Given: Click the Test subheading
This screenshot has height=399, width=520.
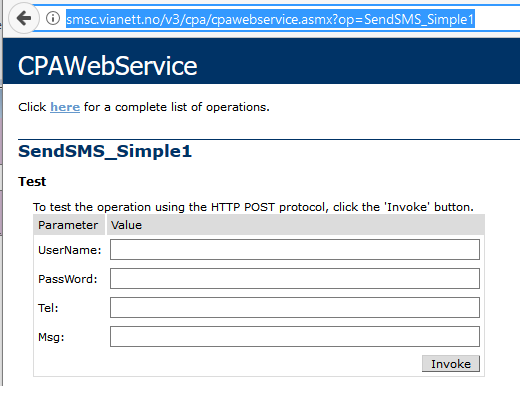Looking at the screenshot, I should pos(32,182).
